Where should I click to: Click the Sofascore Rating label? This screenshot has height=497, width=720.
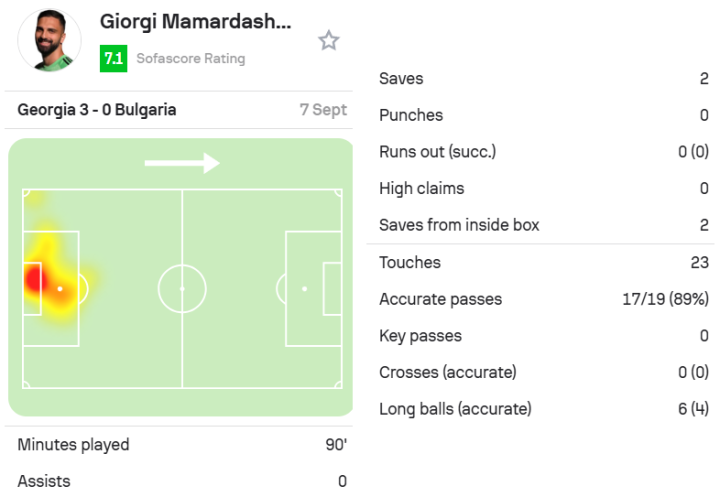(190, 58)
